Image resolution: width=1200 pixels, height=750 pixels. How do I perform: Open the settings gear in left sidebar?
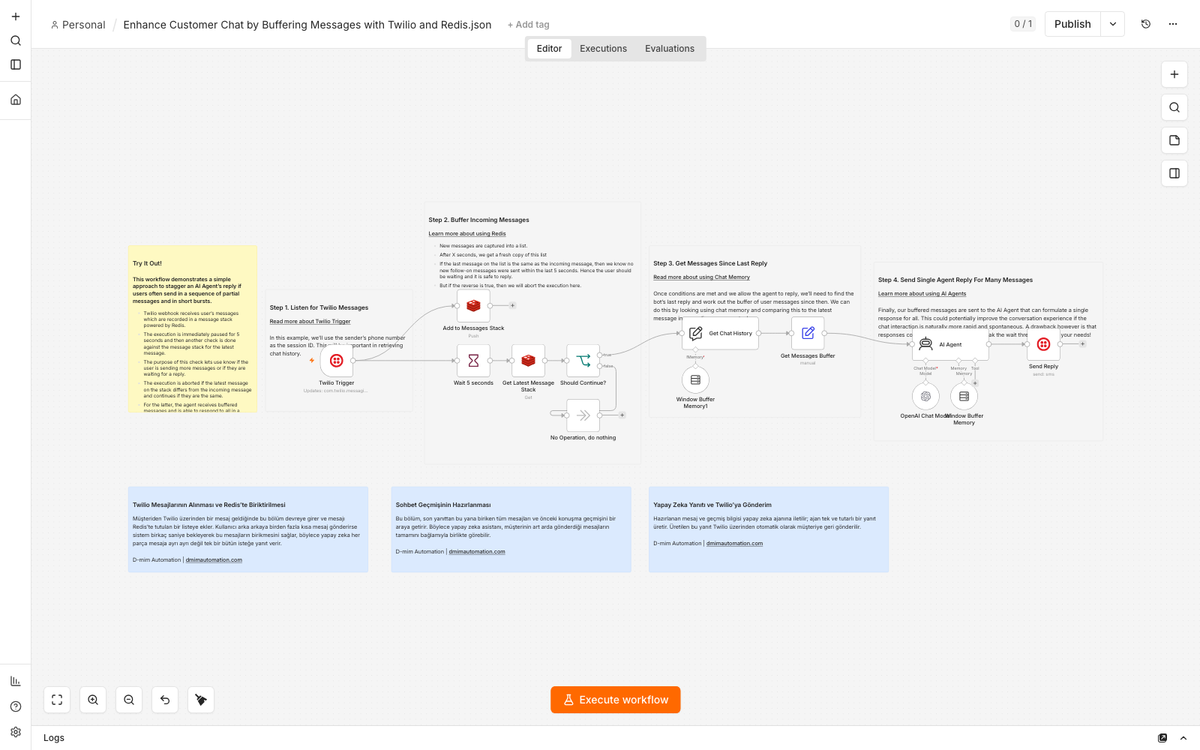15,733
